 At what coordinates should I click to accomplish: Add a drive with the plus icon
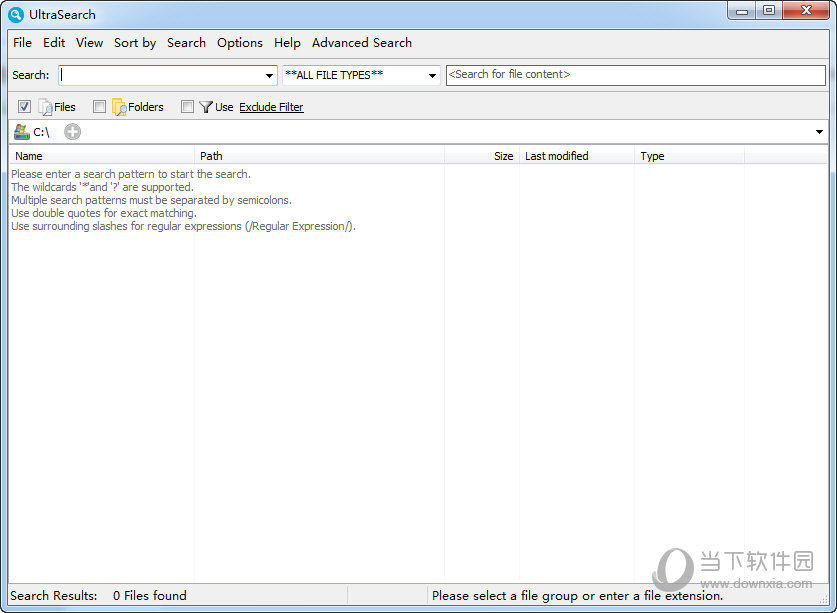click(73, 132)
